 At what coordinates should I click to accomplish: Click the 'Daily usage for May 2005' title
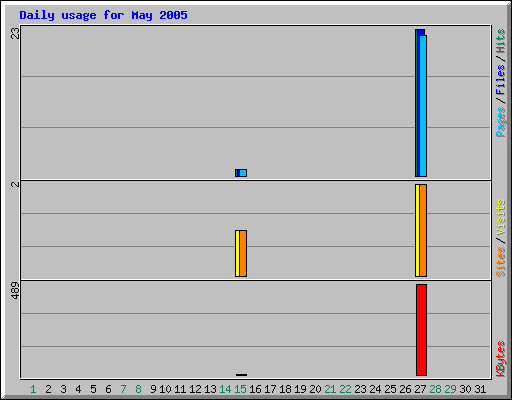[x=103, y=15]
